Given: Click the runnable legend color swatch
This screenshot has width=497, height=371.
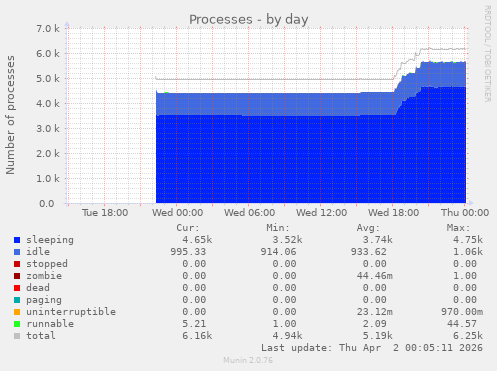Looking at the screenshot, I should 17,324.
